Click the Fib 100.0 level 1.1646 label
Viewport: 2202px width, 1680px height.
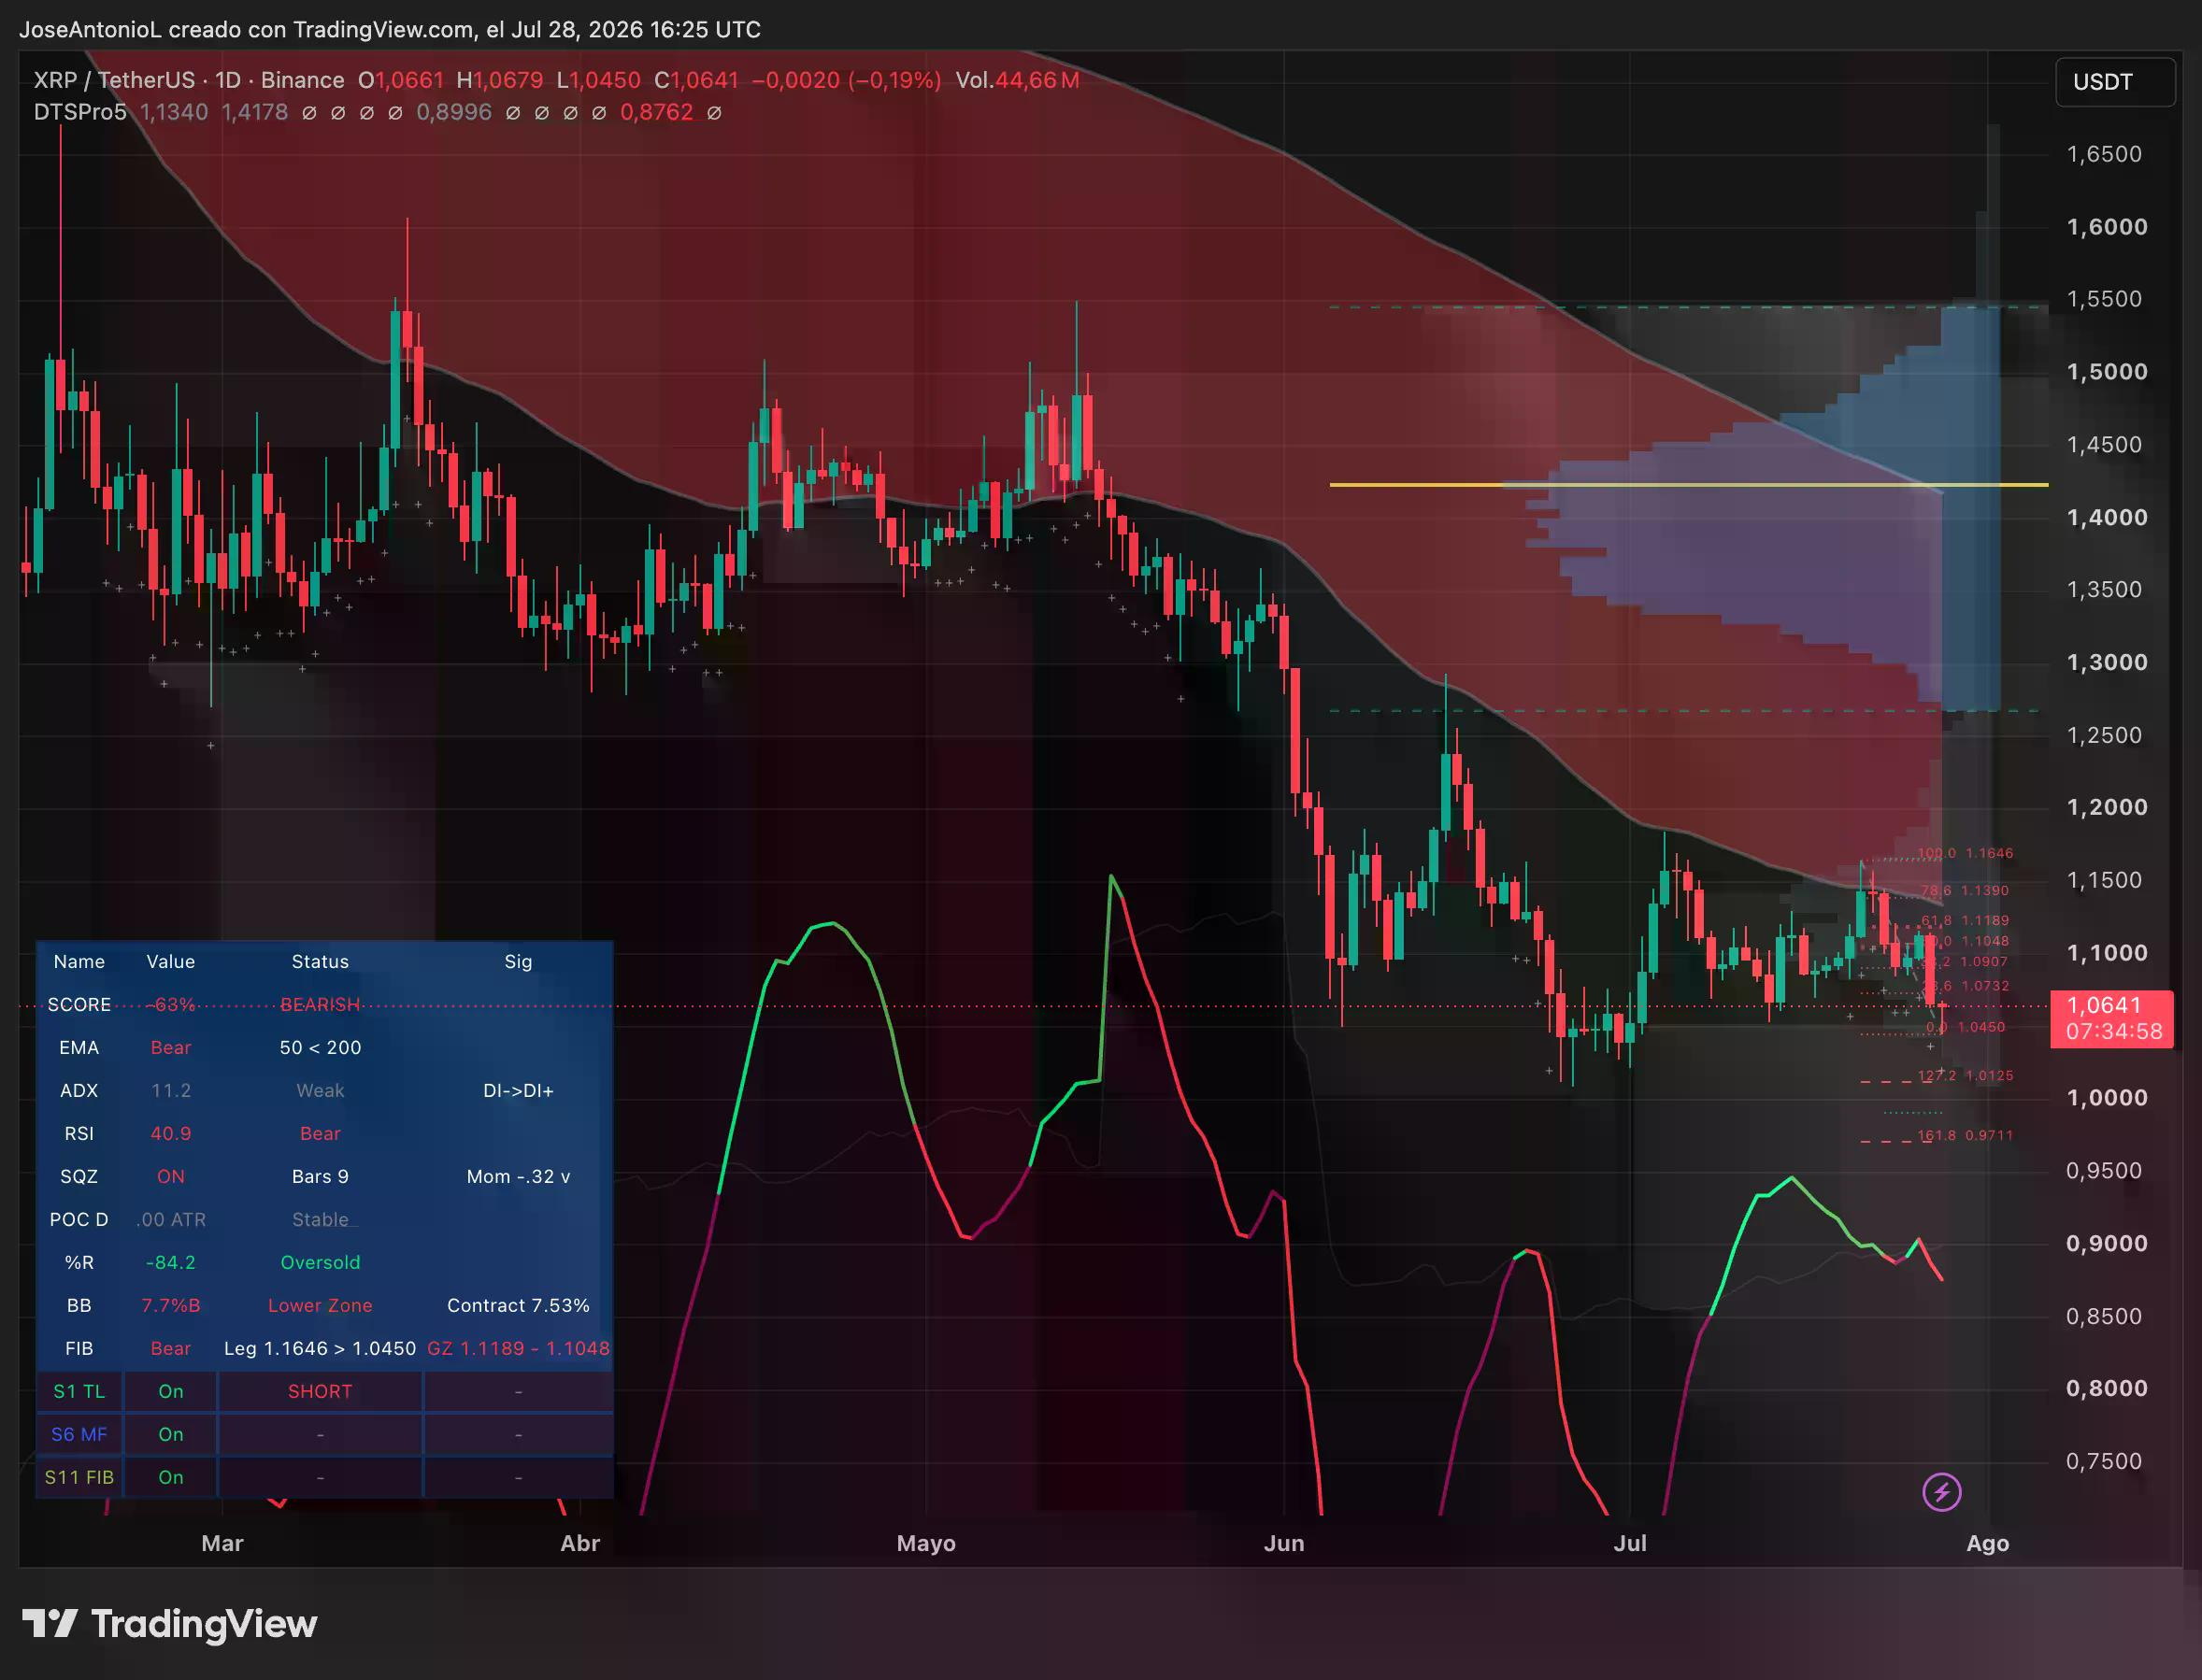[1965, 853]
